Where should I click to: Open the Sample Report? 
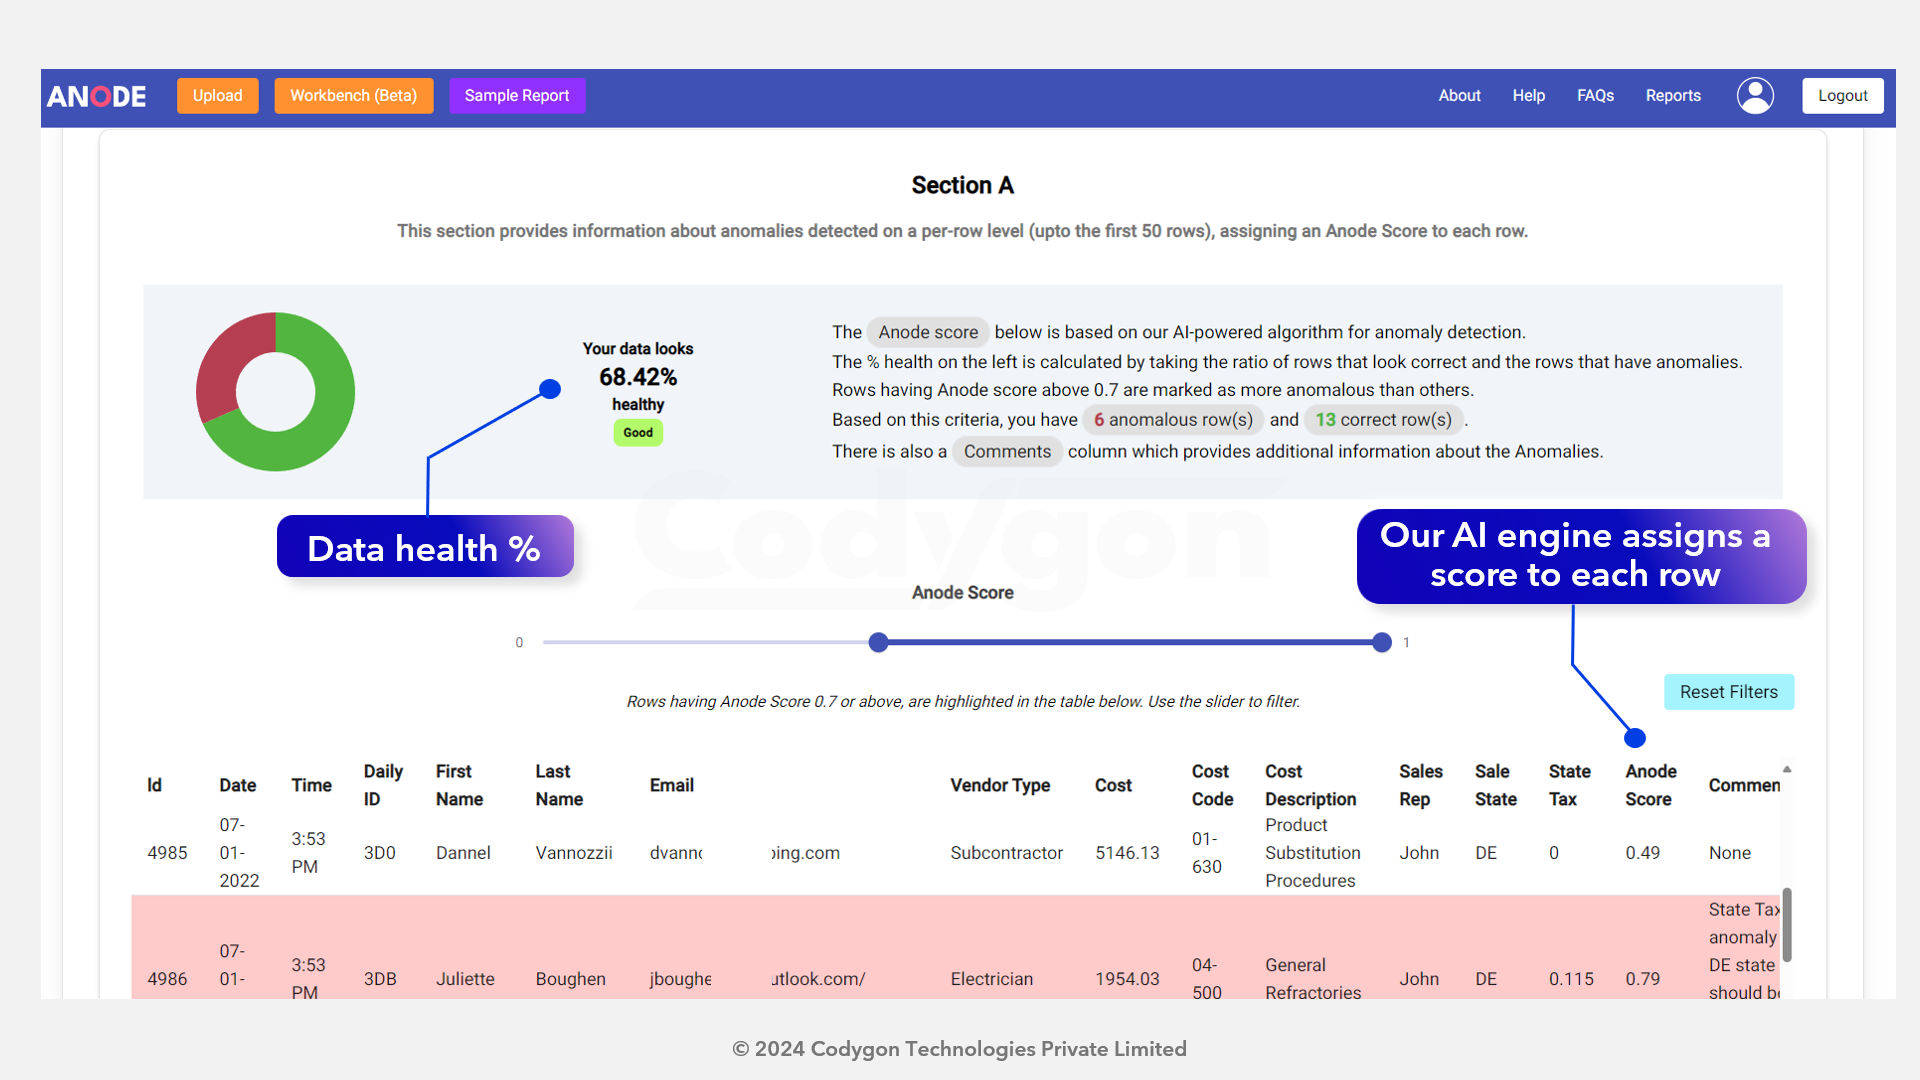[x=516, y=96]
